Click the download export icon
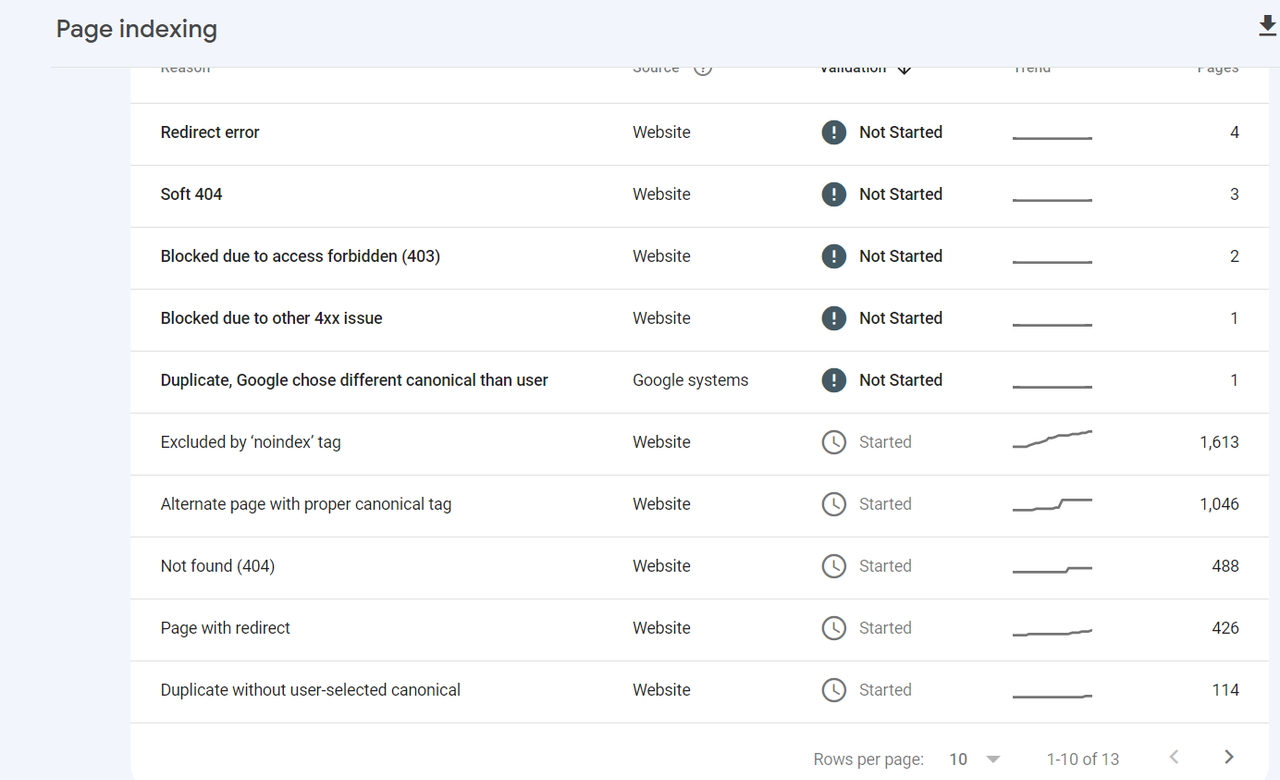 (x=1267, y=27)
